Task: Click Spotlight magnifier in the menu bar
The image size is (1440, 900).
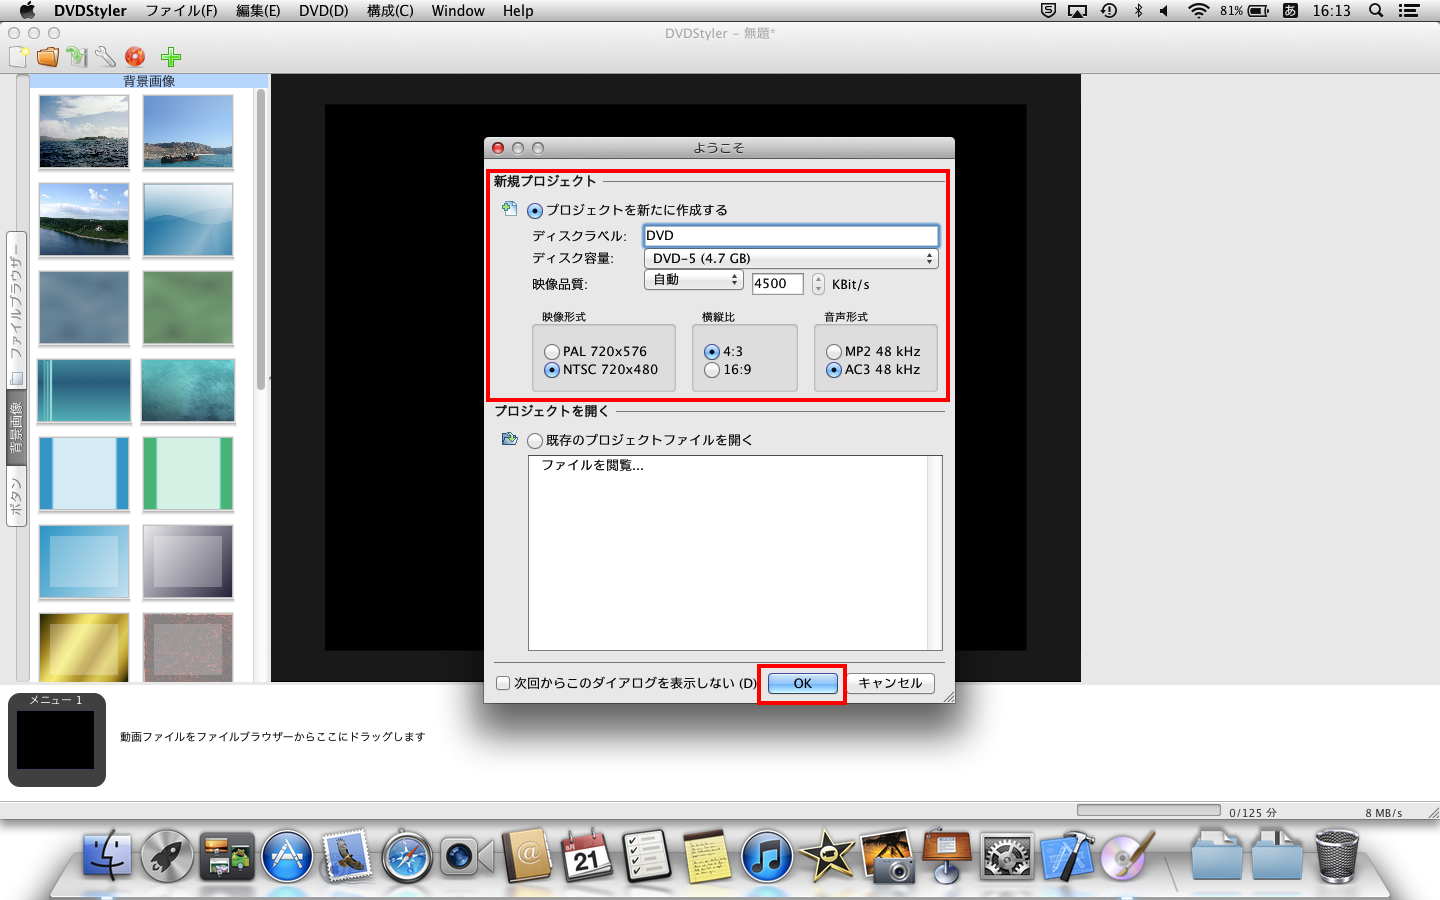Action: point(1376,11)
